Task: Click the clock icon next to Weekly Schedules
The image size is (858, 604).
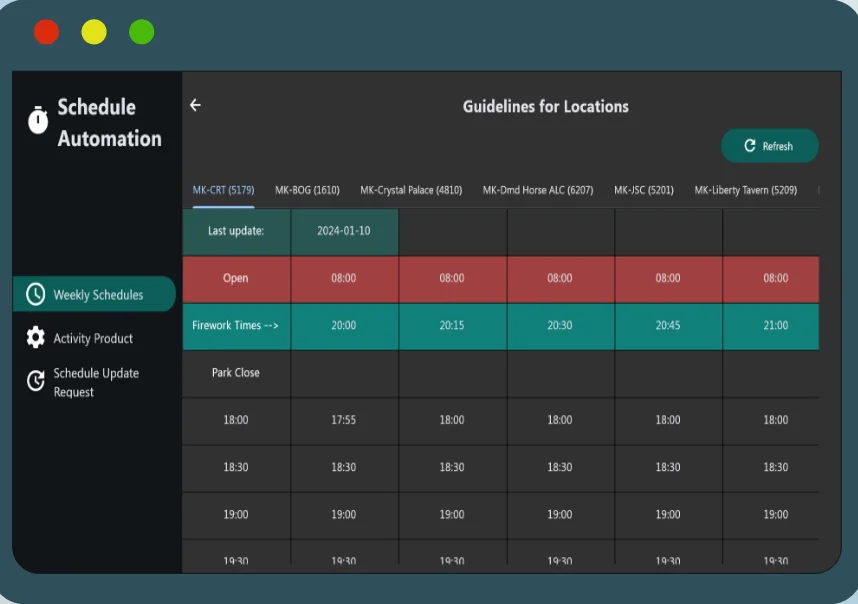Action: tap(36, 294)
